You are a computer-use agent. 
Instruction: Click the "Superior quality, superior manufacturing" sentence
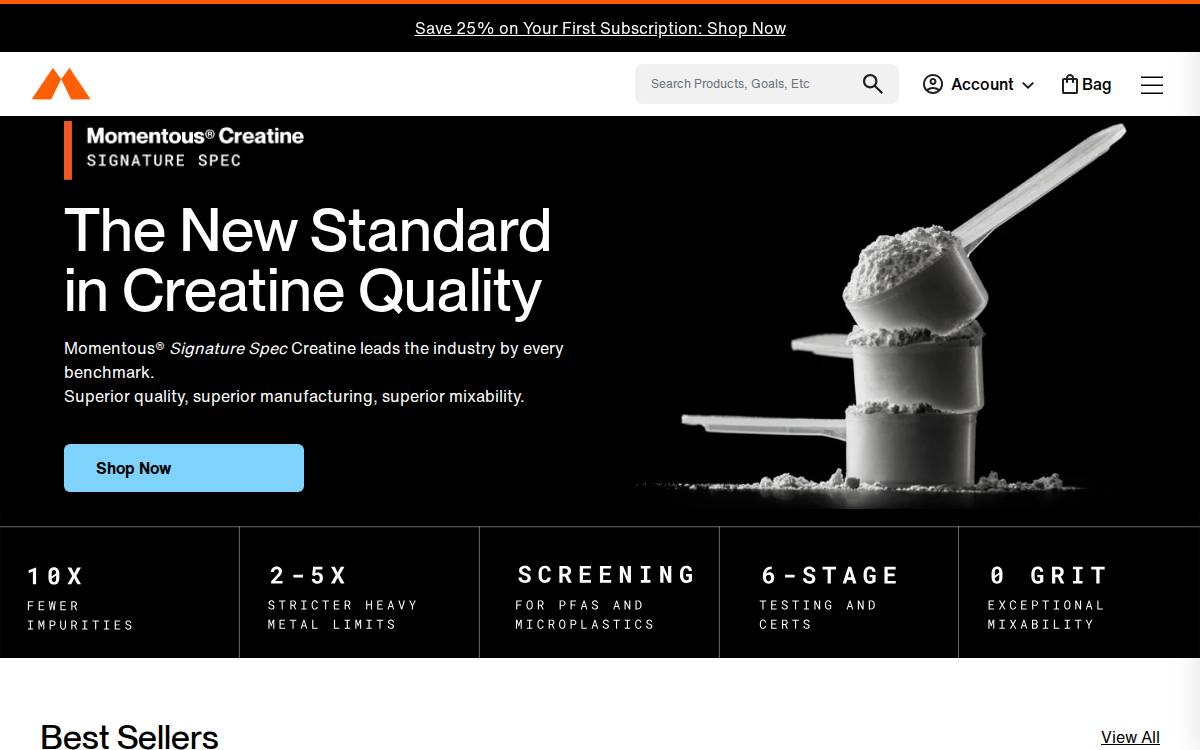294,396
